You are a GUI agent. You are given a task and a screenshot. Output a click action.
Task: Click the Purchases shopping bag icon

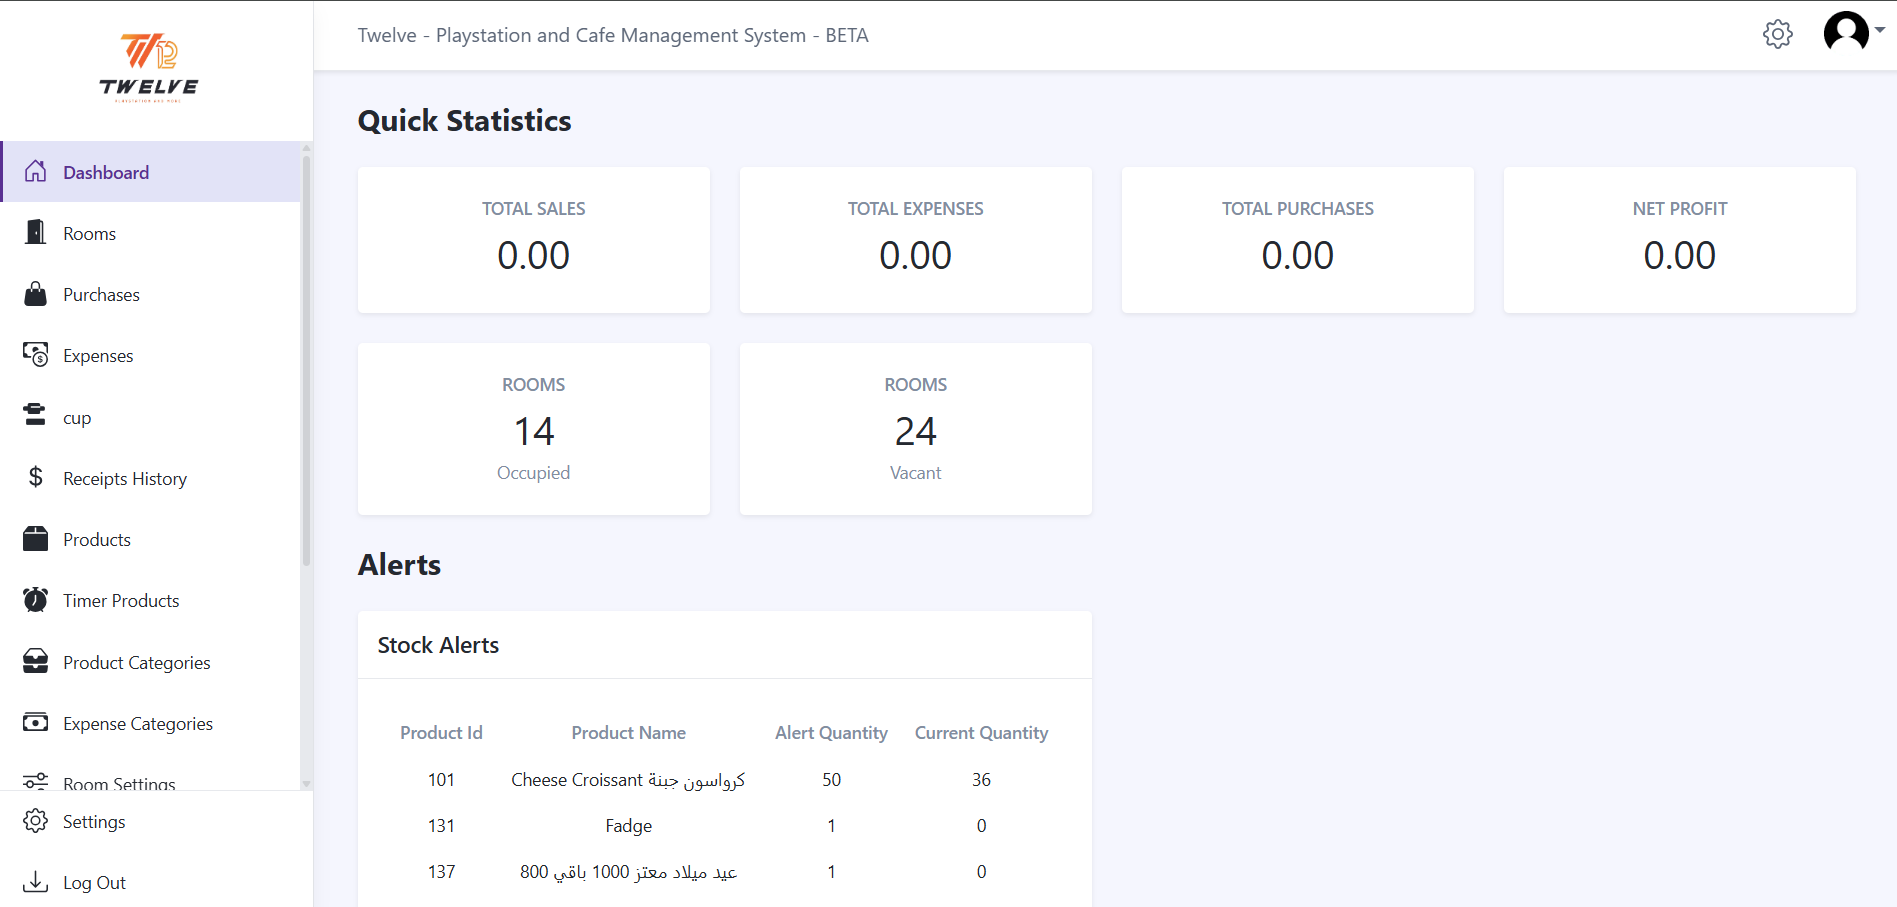36,294
